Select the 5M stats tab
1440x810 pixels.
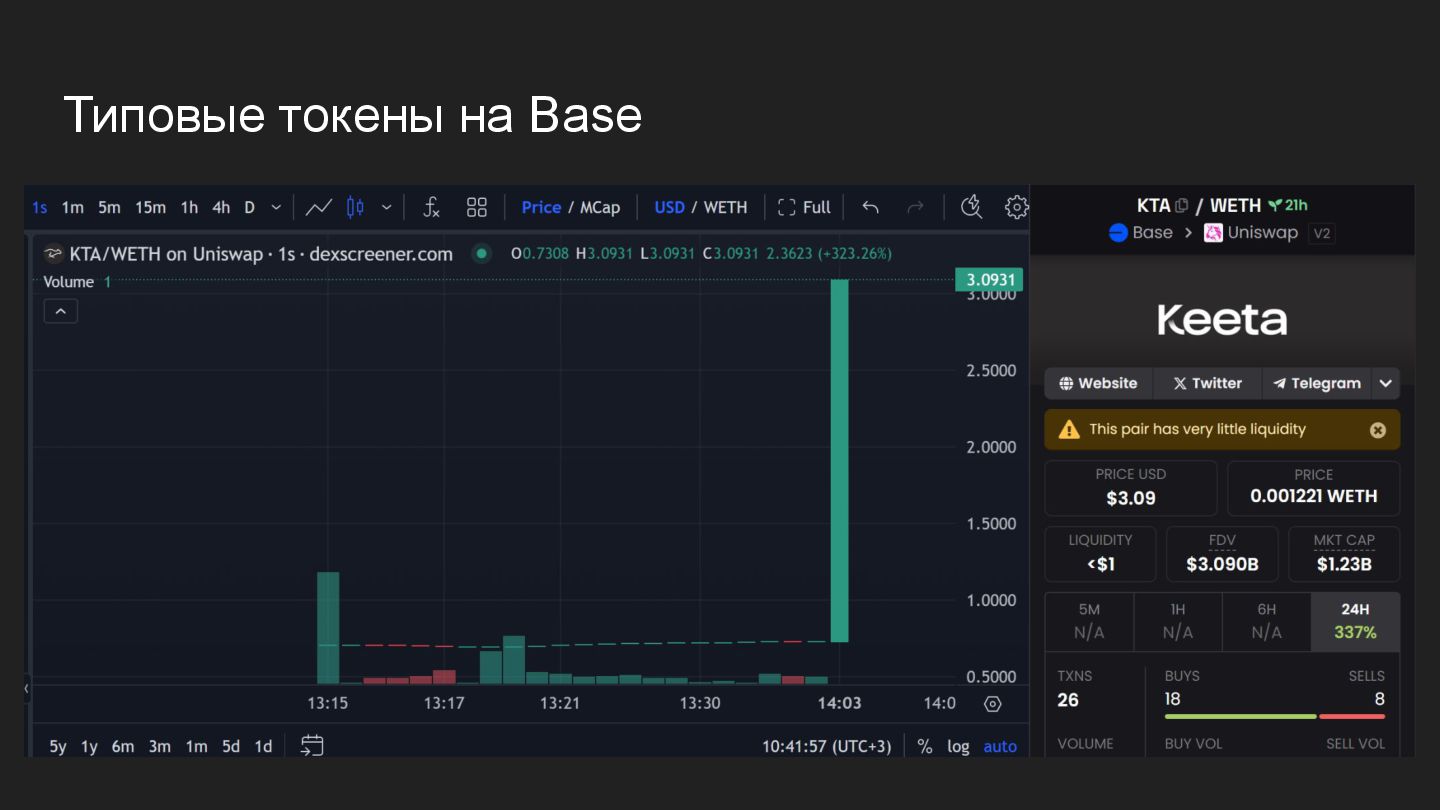[1089, 621]
